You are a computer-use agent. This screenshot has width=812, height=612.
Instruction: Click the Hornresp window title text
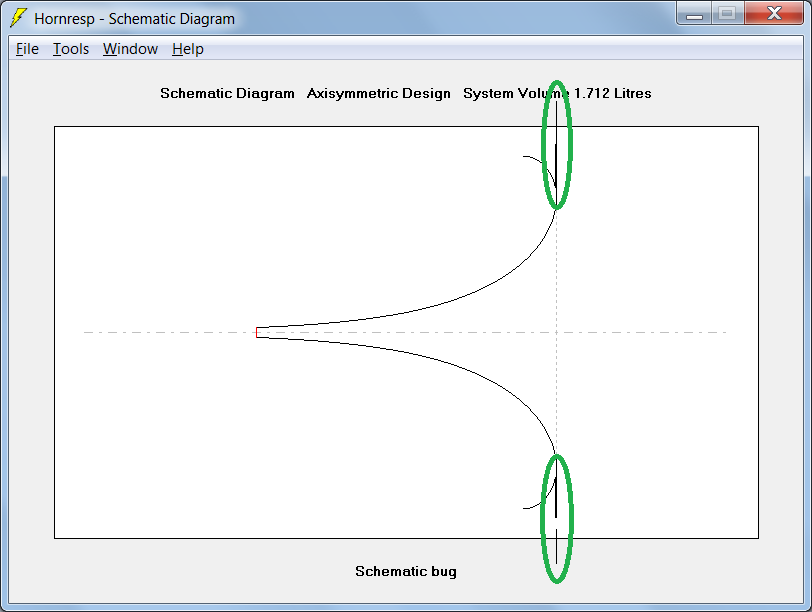pyautogui.click(x=135, y=19)
